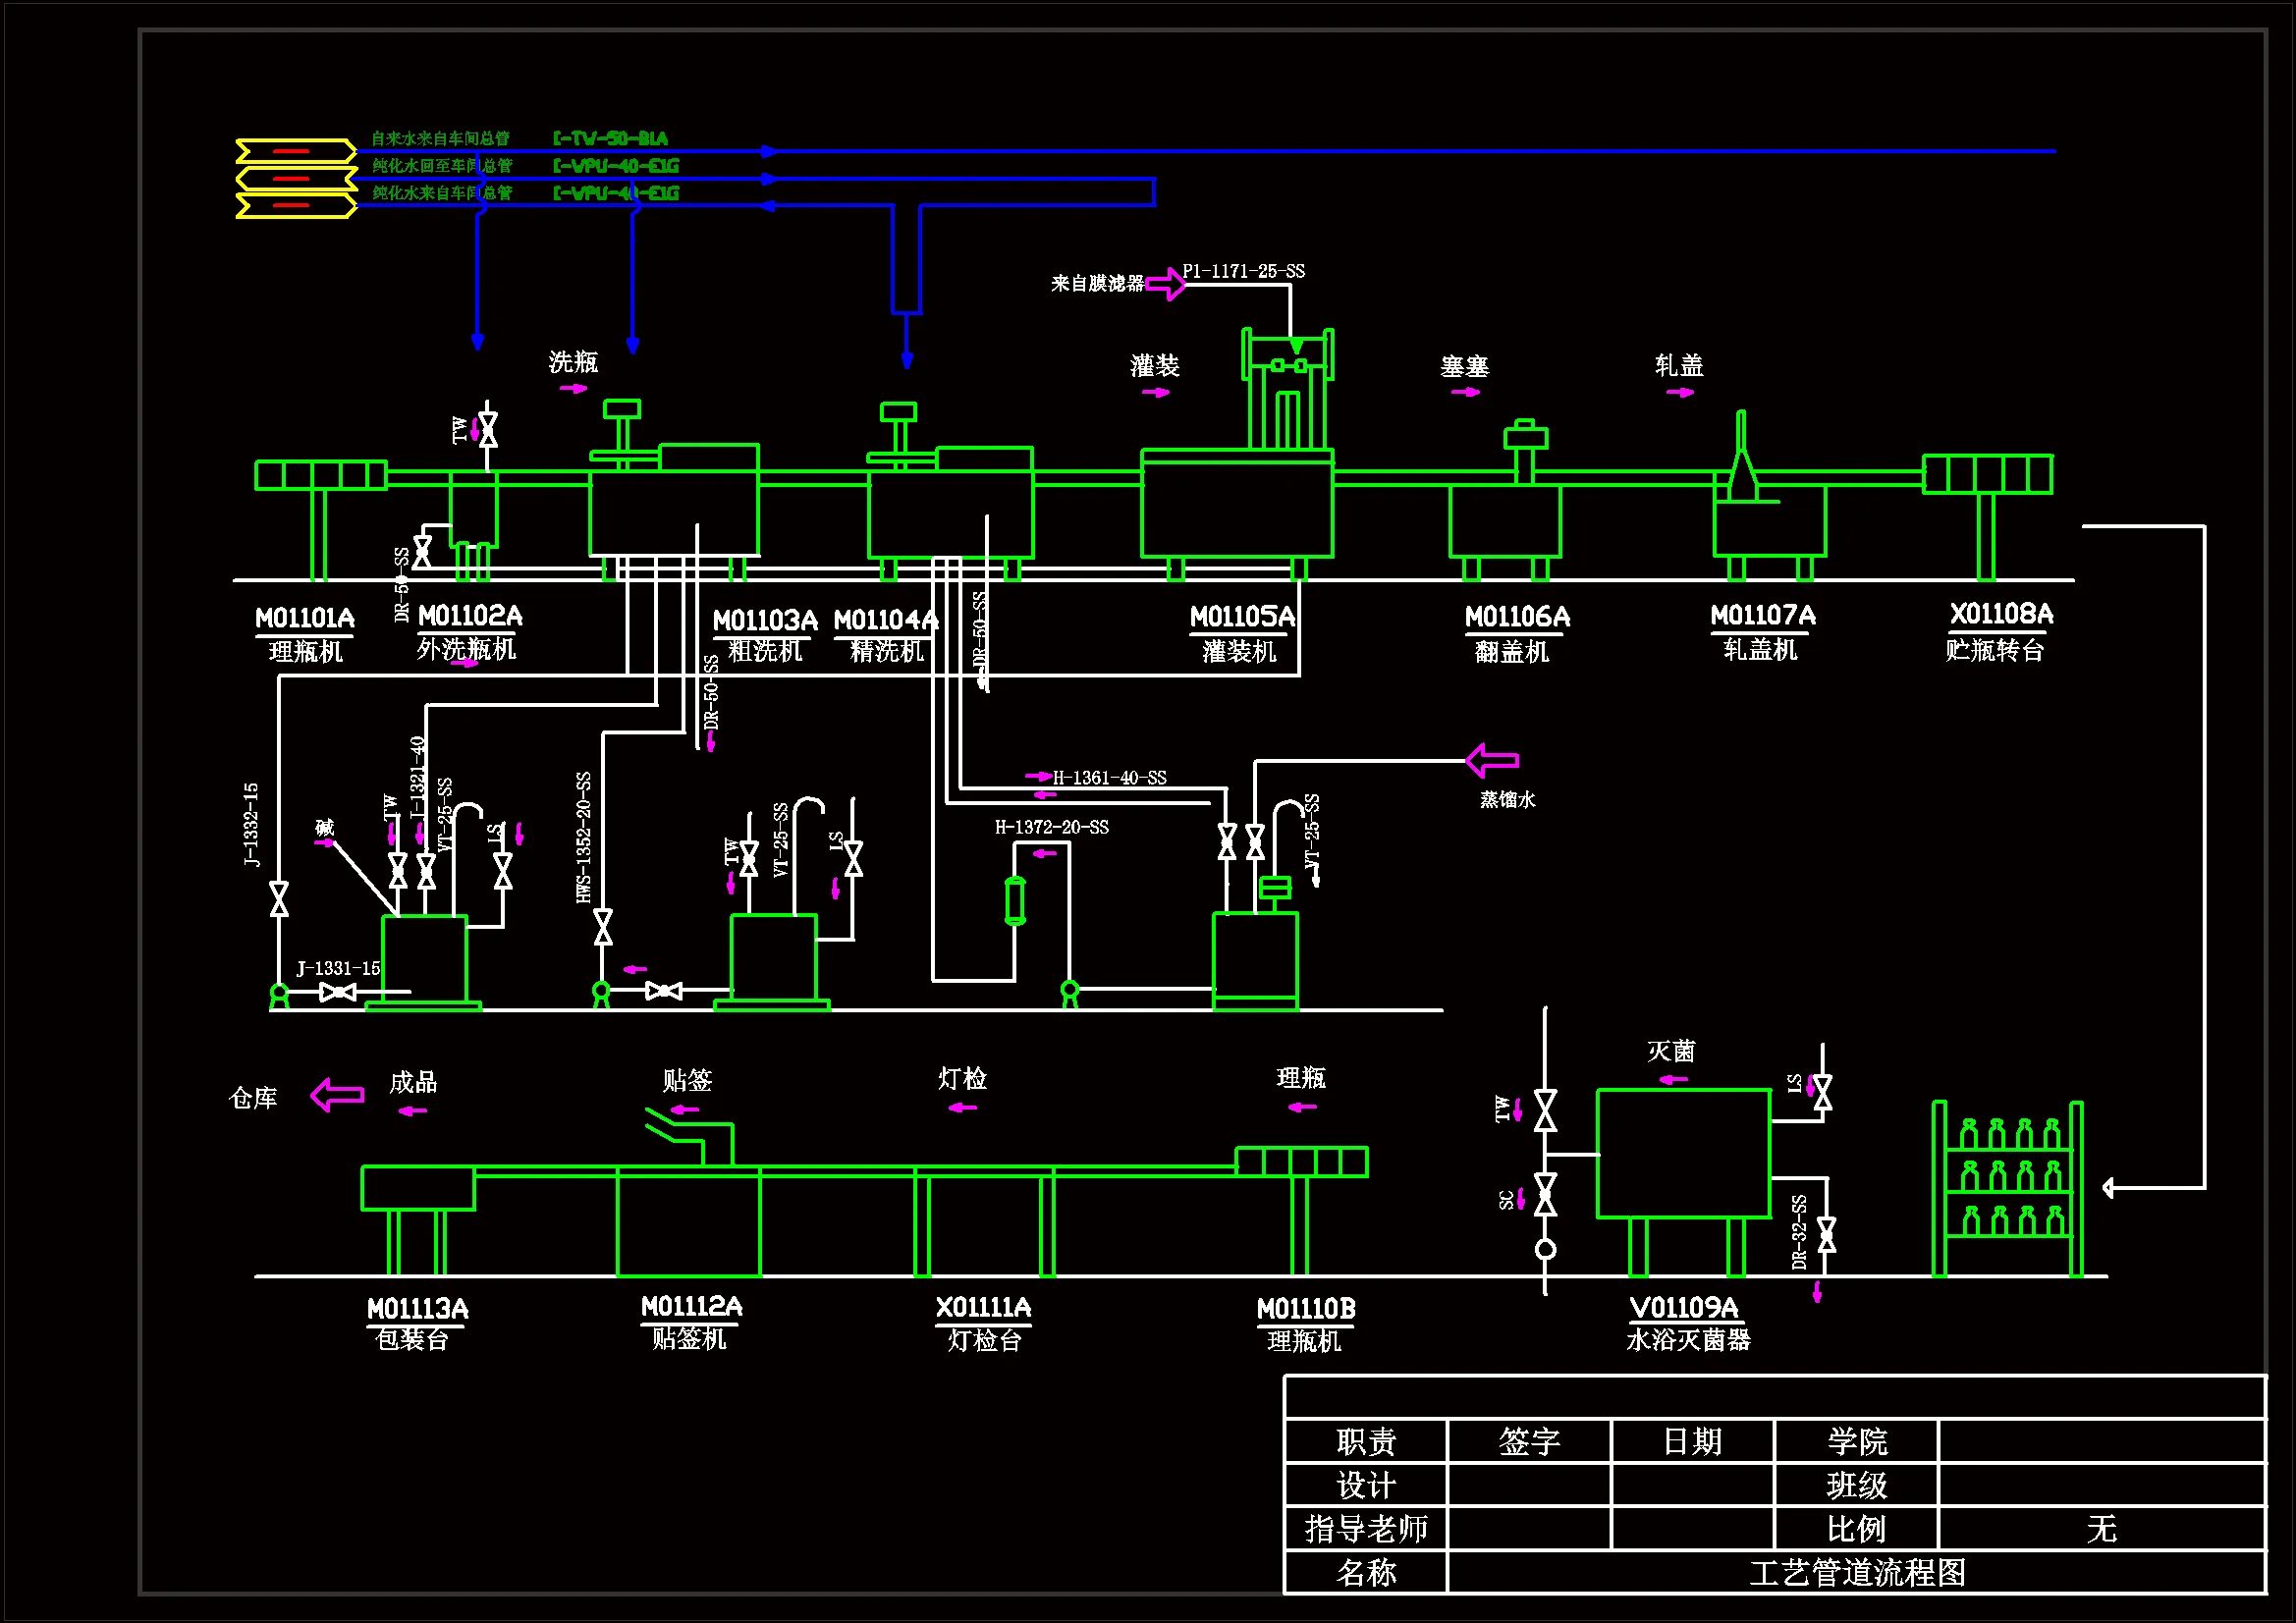Click the filter symbol under H-1372-20-SS
This screenshot has height=1623, width=2296.
coord(1015,900)
